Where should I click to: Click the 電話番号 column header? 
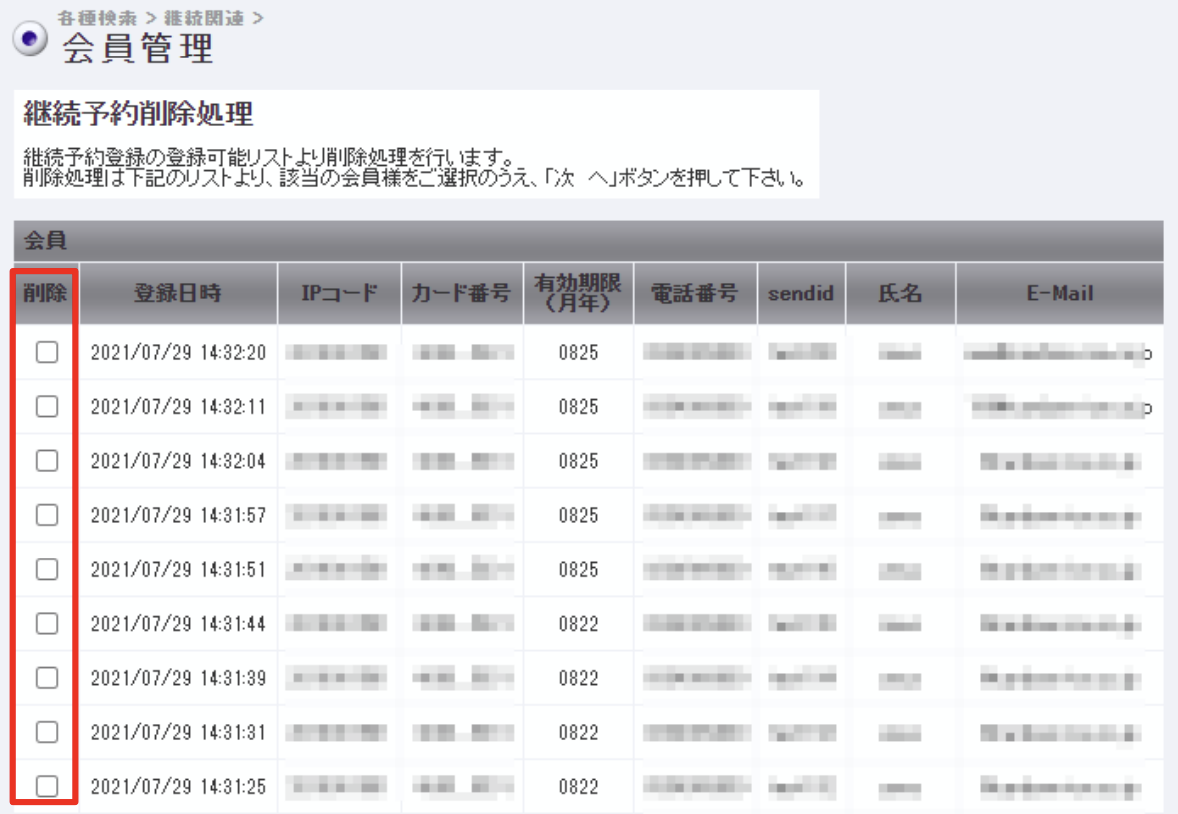pos(695,293)
